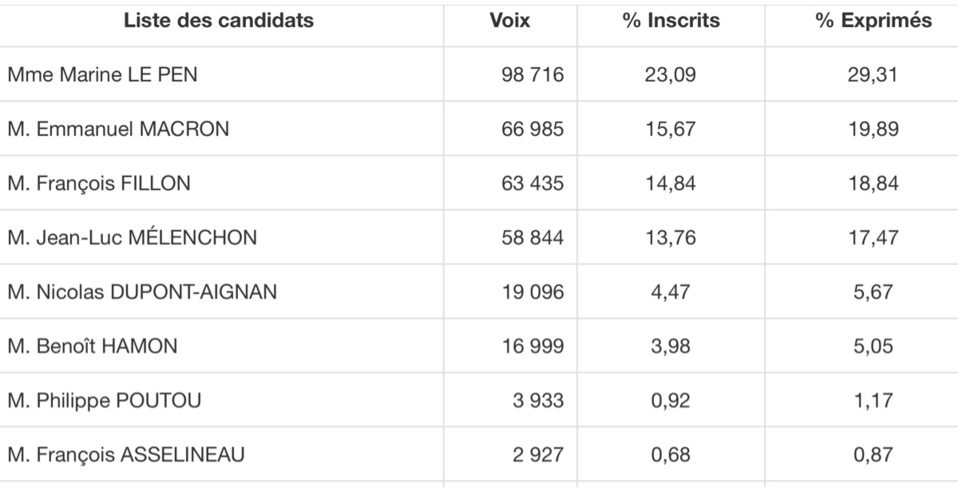958x488 pixels.
Task: Select the M. Emmanuel MACRON name cell
Action: (x=118, y=129)
